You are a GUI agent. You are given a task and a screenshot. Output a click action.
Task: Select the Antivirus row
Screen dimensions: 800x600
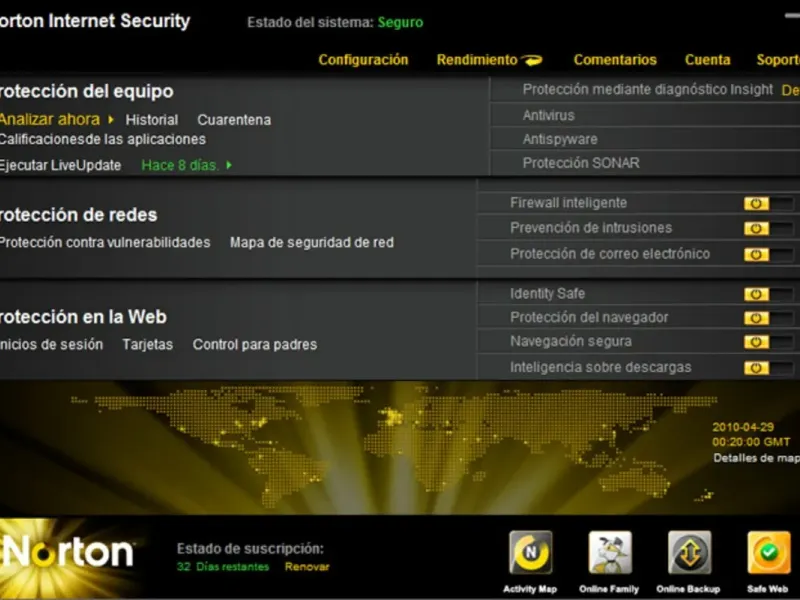(x=645, y=115)
